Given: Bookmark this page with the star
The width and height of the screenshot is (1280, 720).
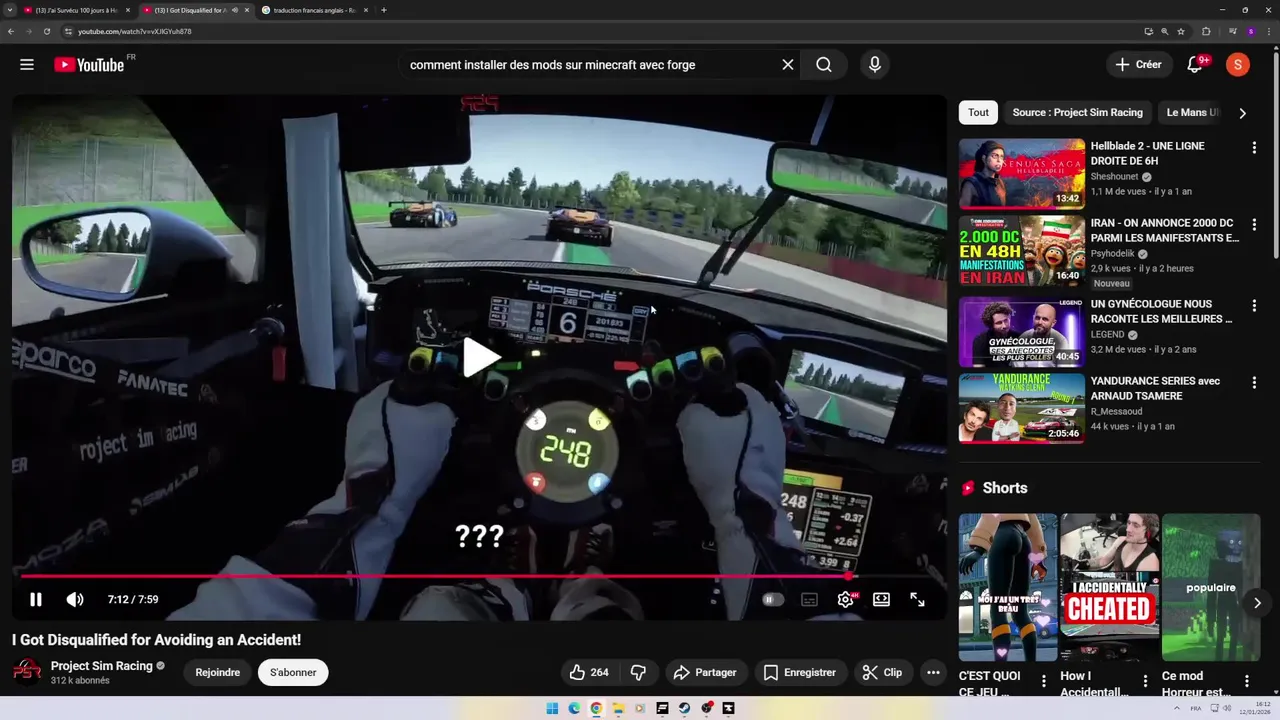Looking at the screenshot, I should 1181,31.
